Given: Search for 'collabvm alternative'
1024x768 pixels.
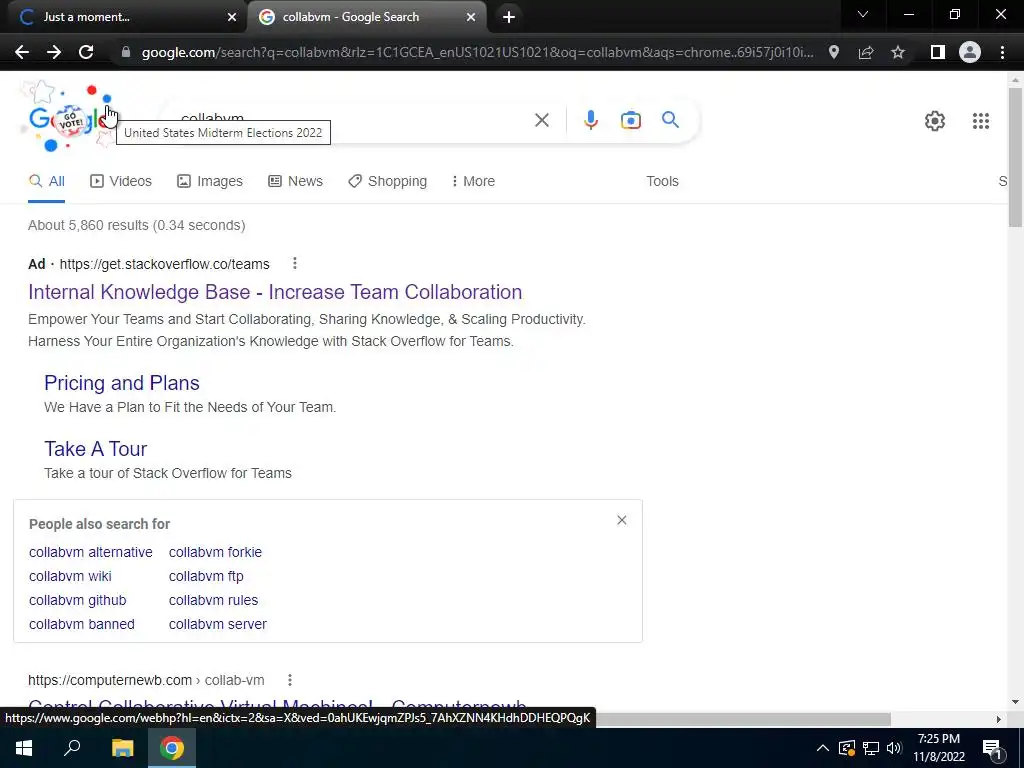Looking at the screenshot, I should point(91,552).
